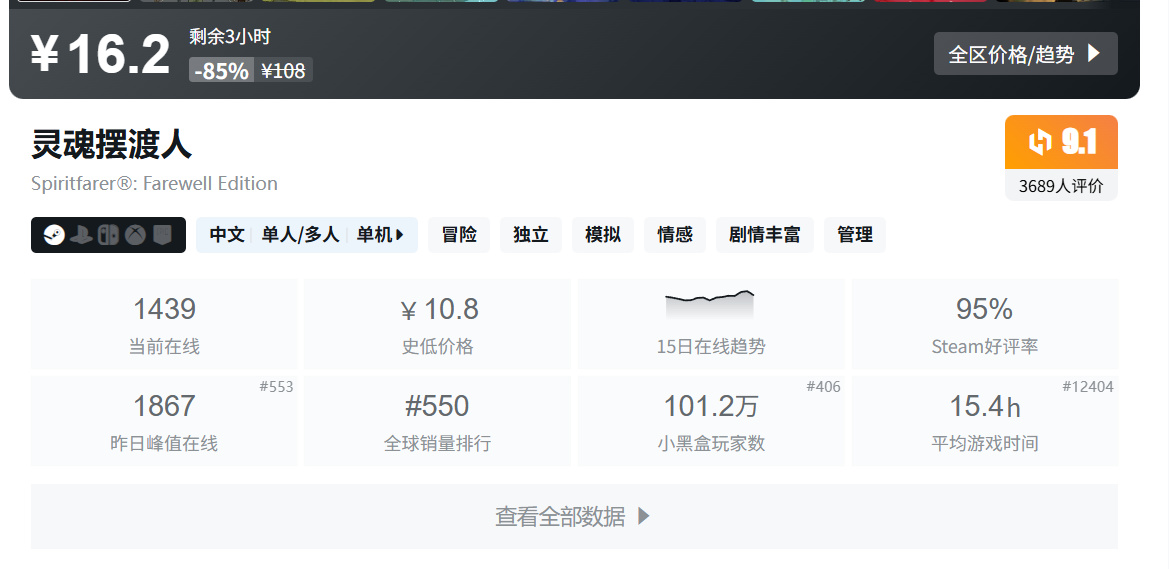The image size is (1169, 569).
Task: Click the 剩余3小时 time remaining text
Action: [230, 36]
